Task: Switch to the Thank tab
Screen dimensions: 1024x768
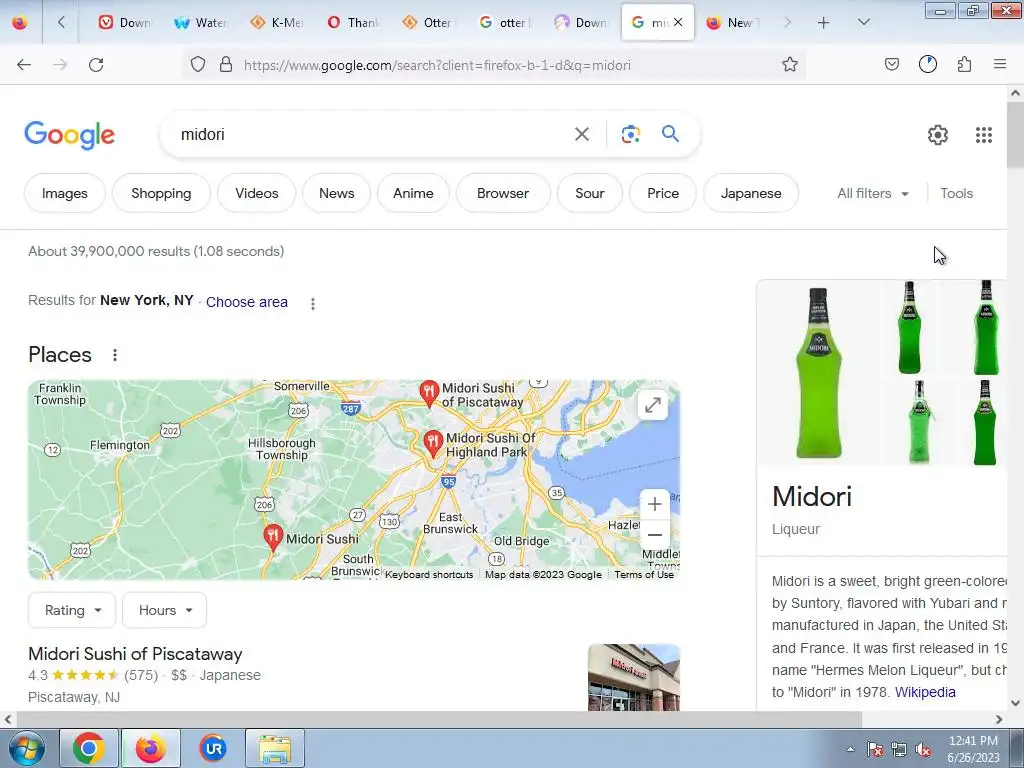Action: [353, 23]
